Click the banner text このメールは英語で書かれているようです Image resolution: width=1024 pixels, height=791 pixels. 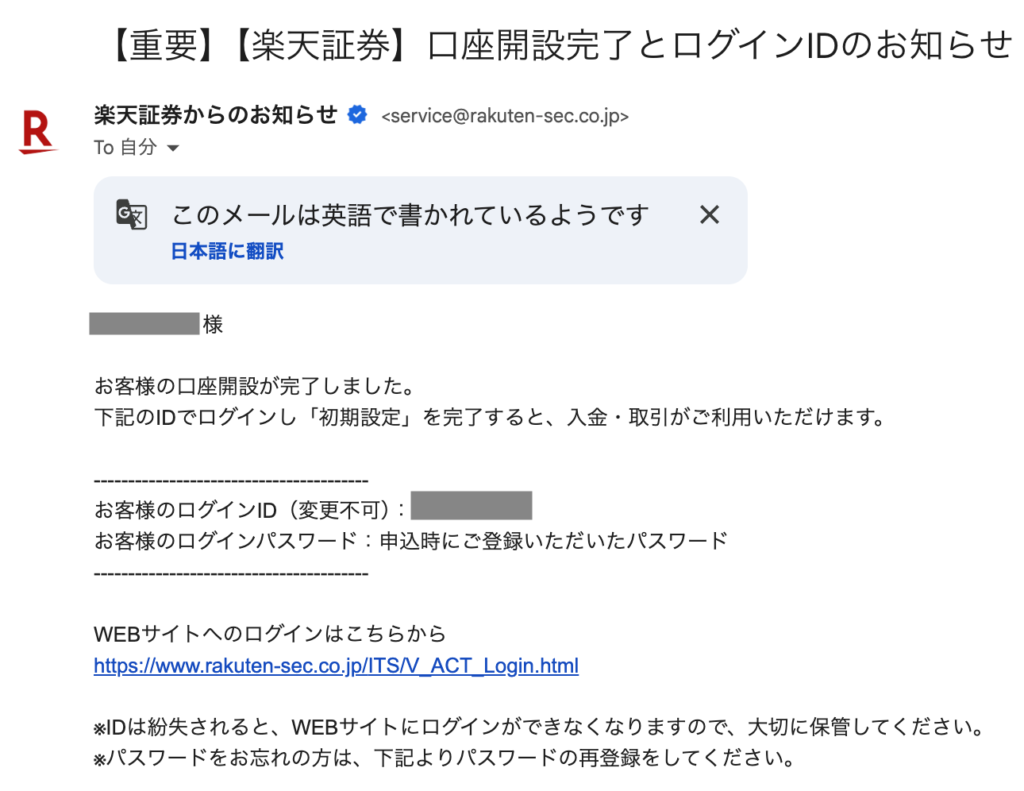(x=410, y=215)
